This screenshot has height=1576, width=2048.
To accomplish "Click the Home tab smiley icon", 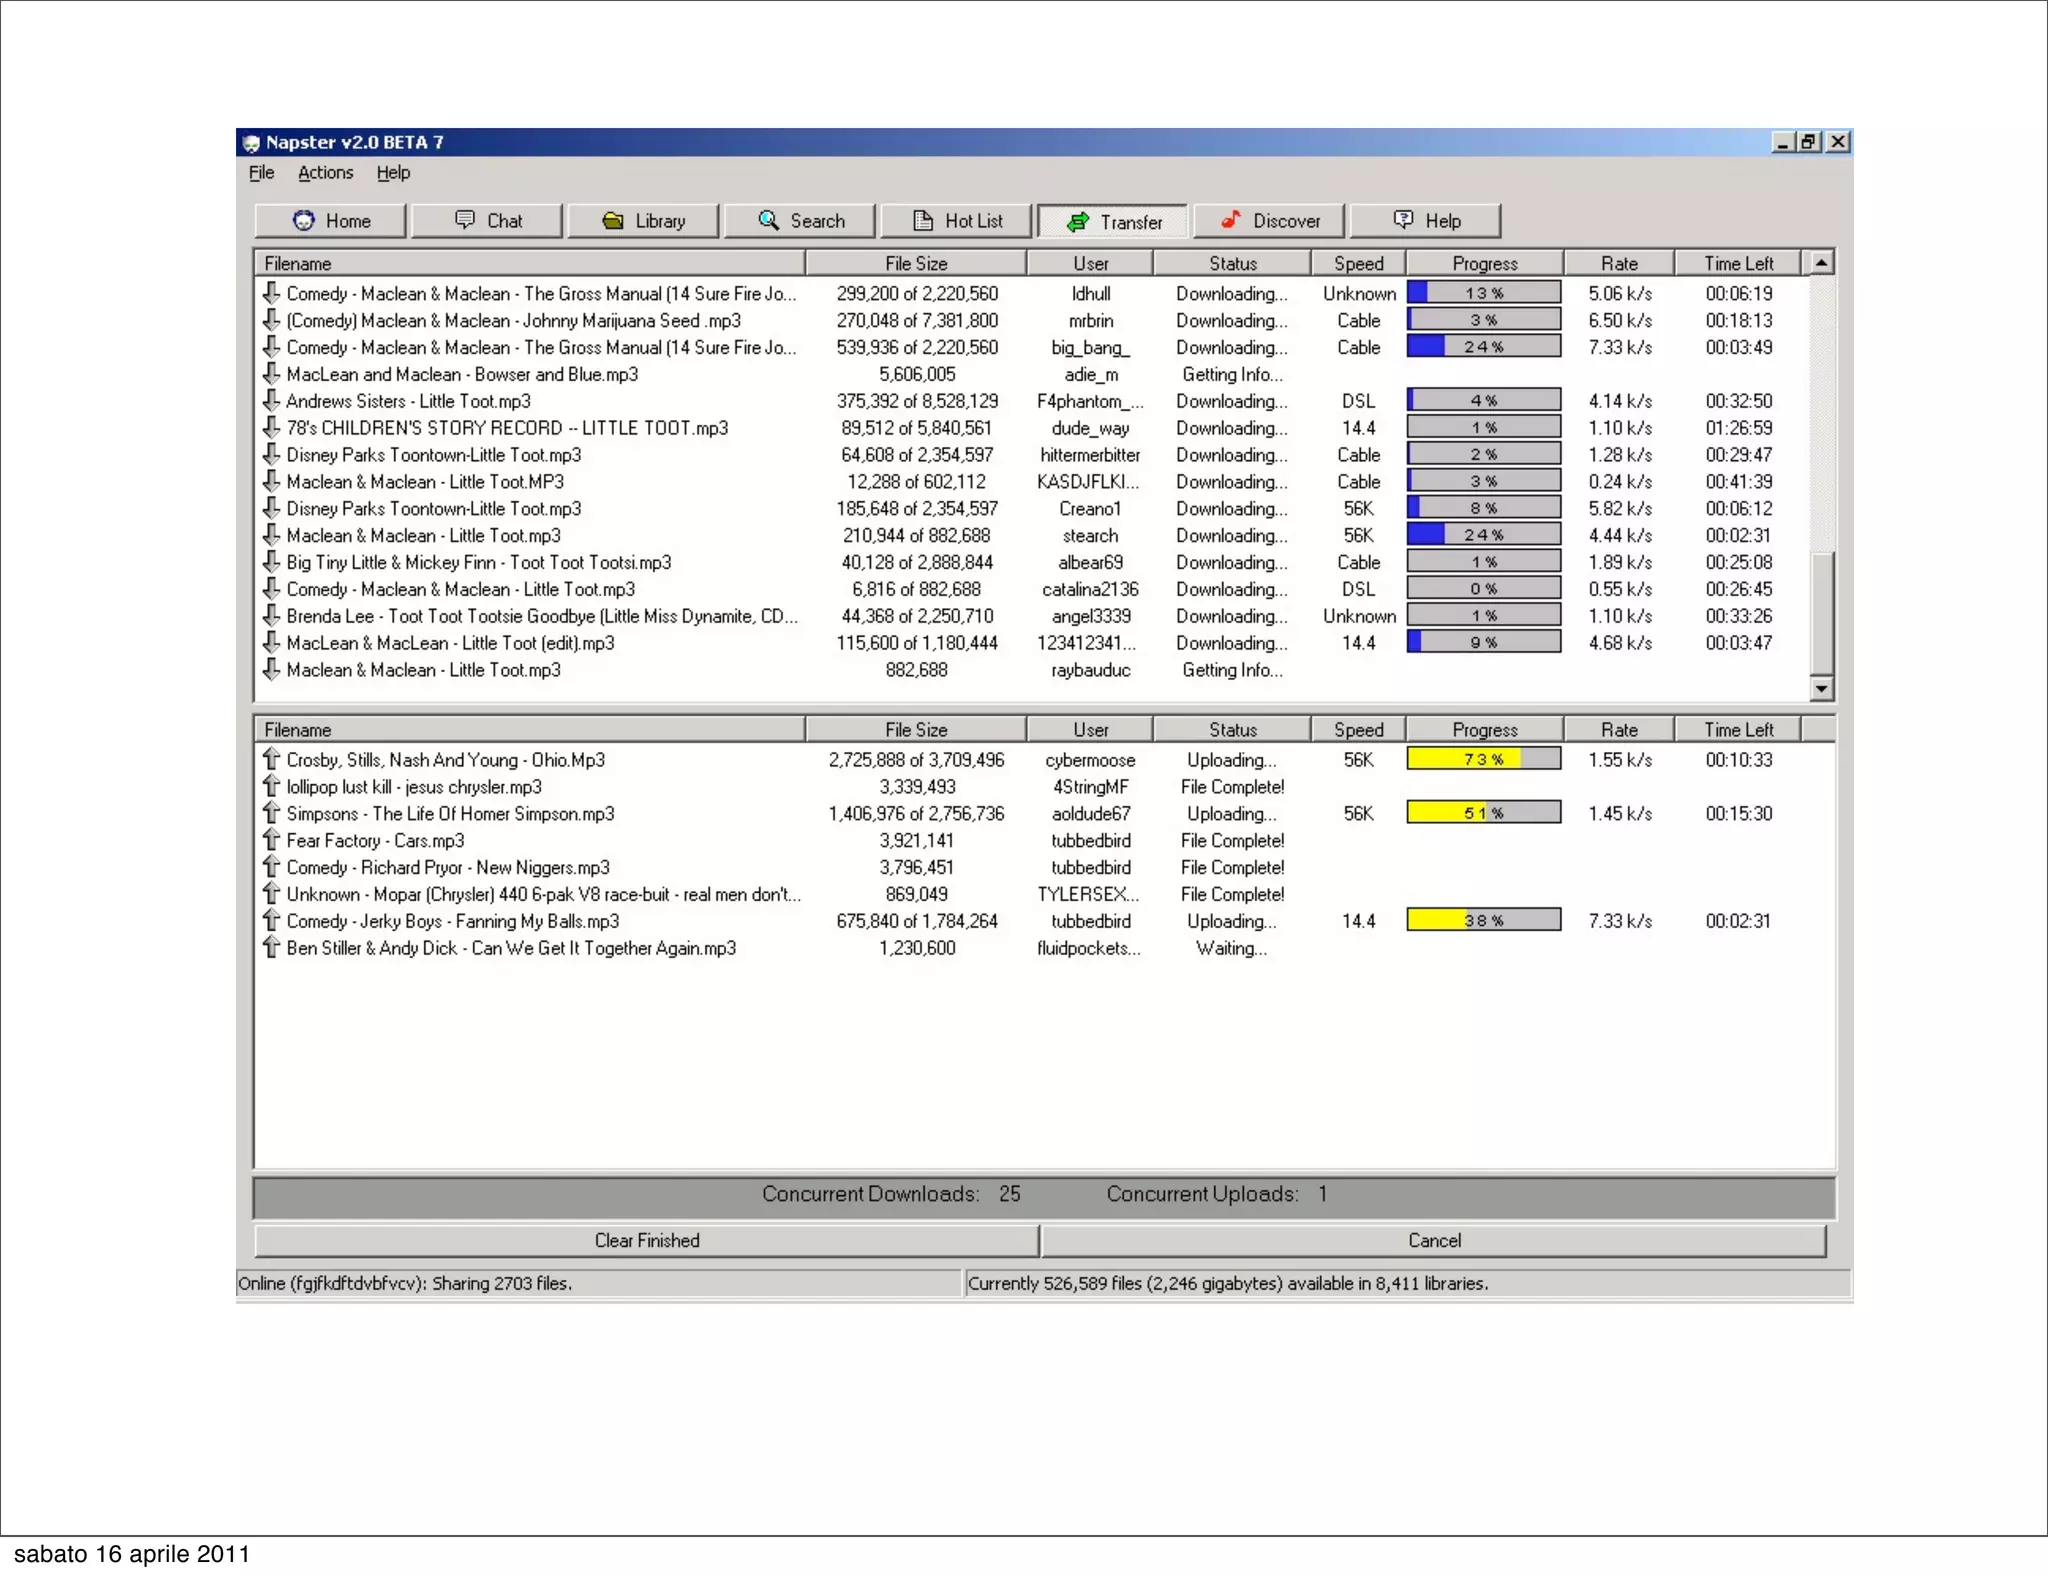I will [x=303, y=220].
